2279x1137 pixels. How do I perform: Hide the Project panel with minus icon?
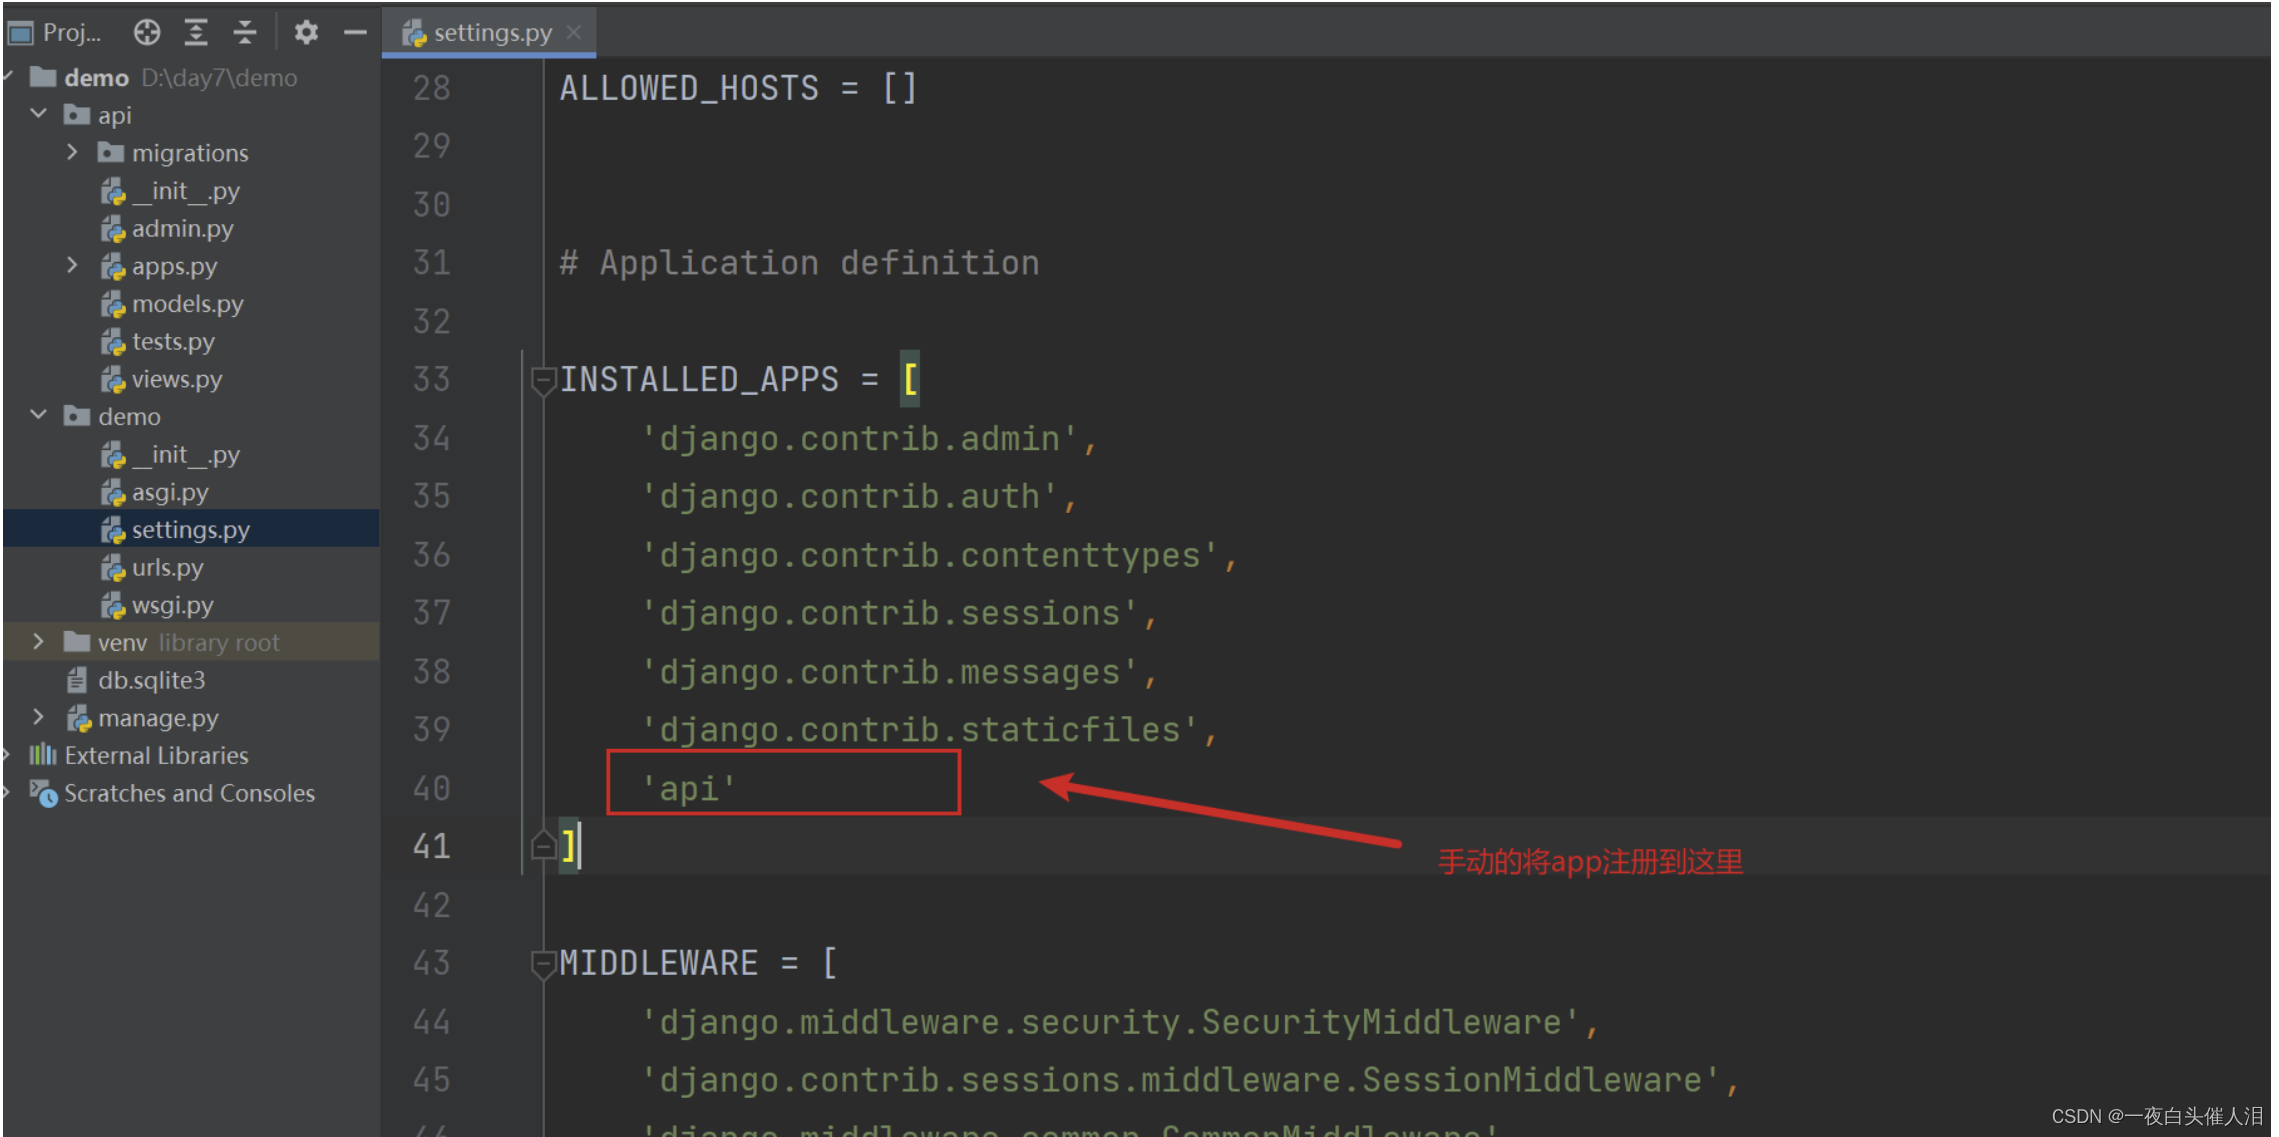[x=355, y=33]
